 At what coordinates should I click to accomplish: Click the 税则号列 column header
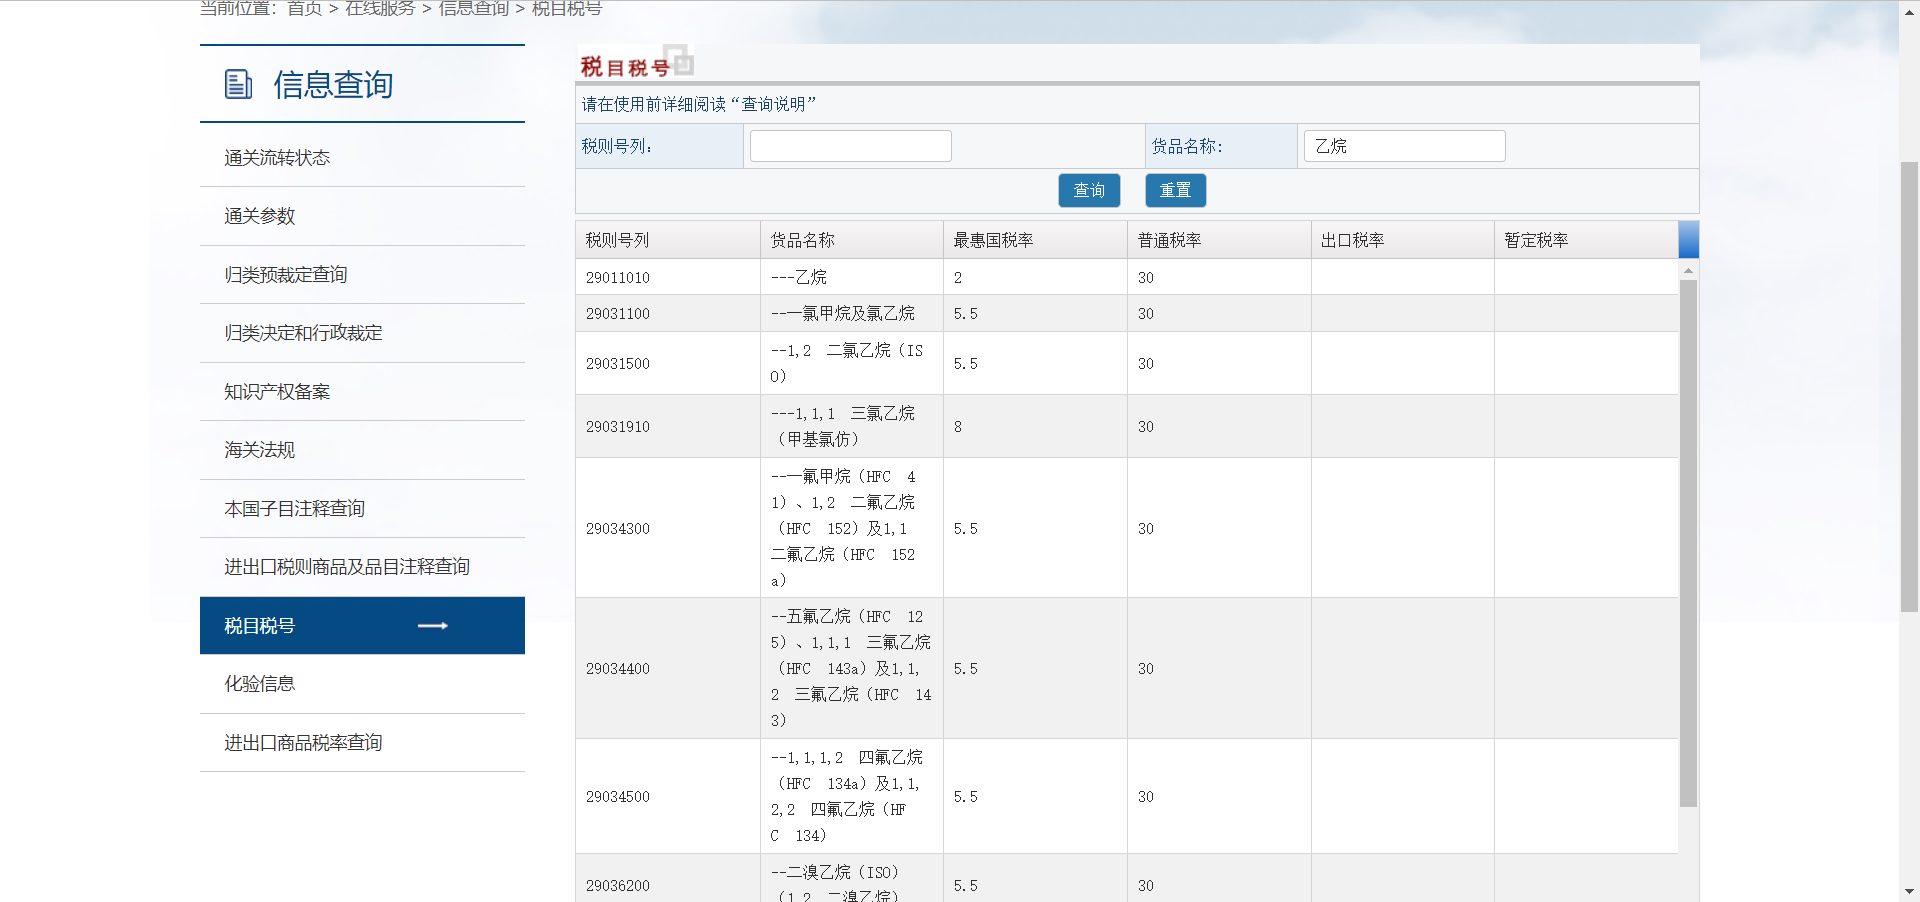coord(668,240)
